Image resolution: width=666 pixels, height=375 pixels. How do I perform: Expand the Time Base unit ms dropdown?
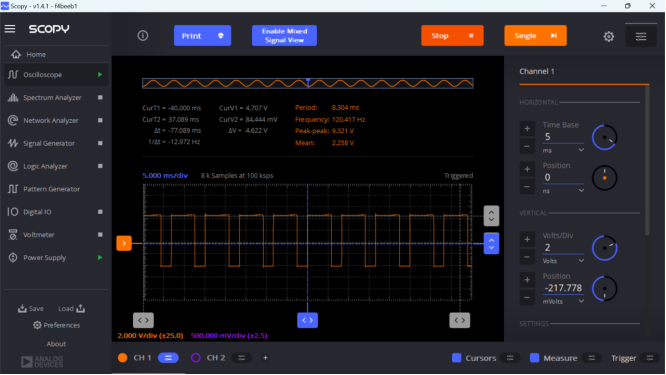tap(563, 150)
